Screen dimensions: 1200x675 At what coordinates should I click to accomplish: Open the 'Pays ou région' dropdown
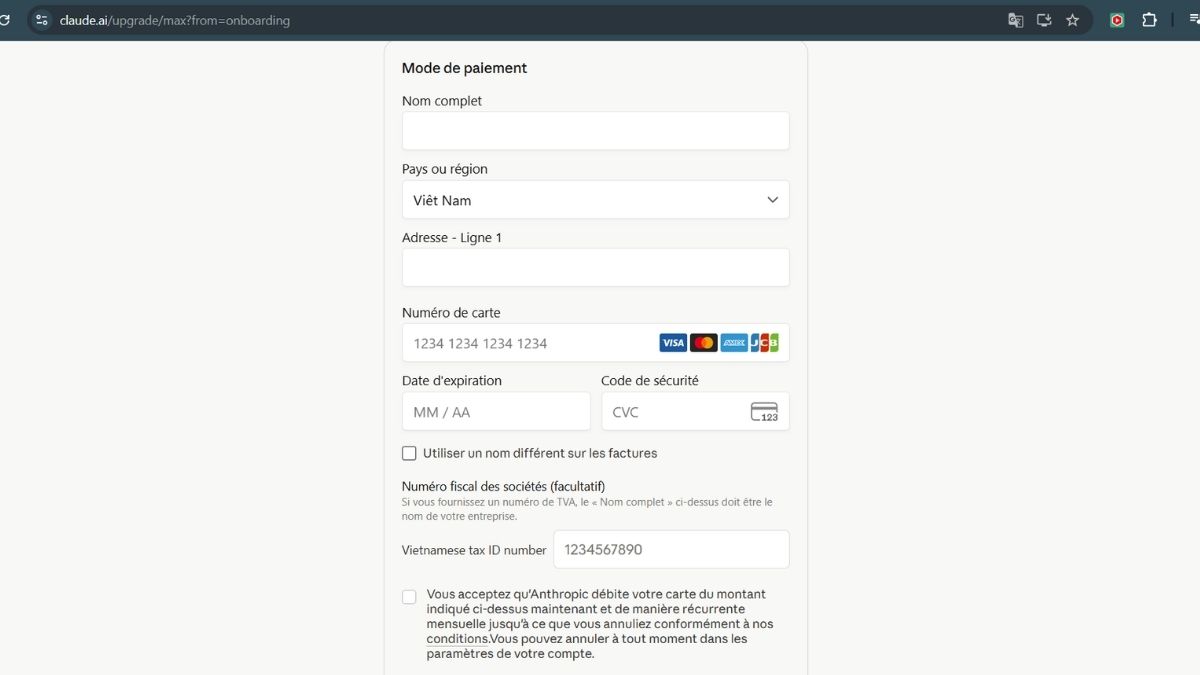point(595,200)
